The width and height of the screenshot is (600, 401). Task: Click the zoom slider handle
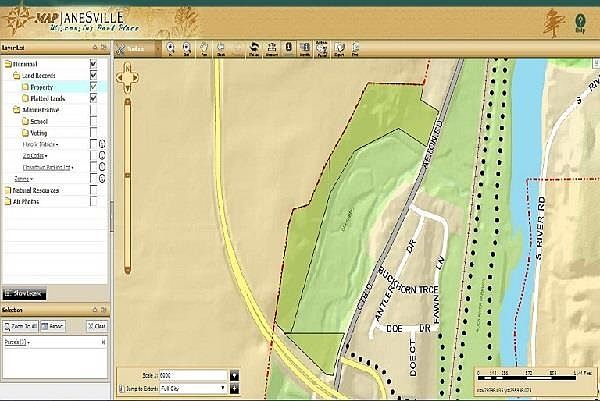pos(128,176)
